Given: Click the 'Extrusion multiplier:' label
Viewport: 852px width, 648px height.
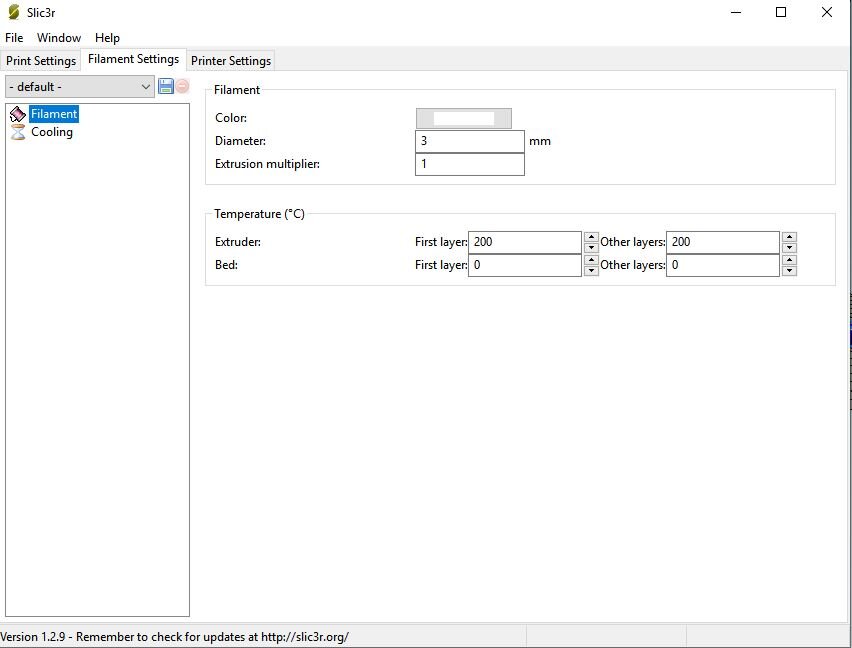Looking at the screenshot, I should pos(267,164).
